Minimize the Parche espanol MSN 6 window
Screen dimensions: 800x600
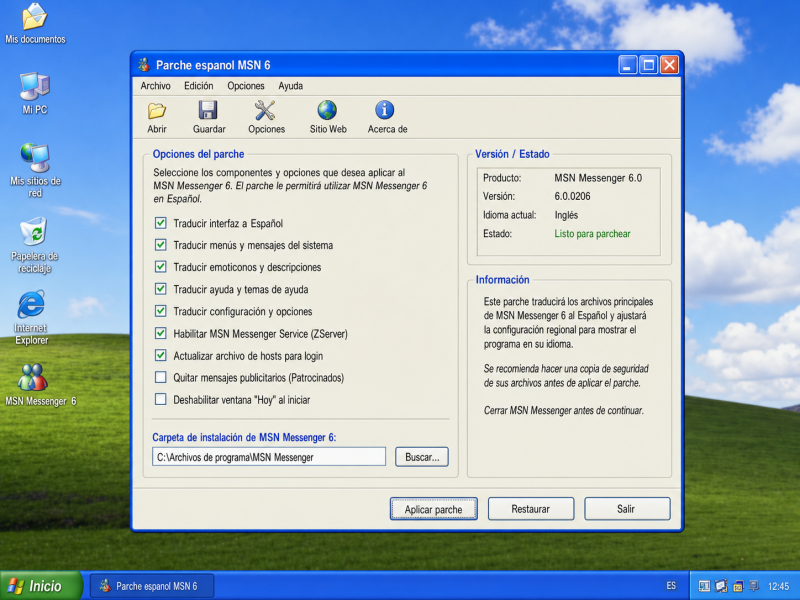628,65
